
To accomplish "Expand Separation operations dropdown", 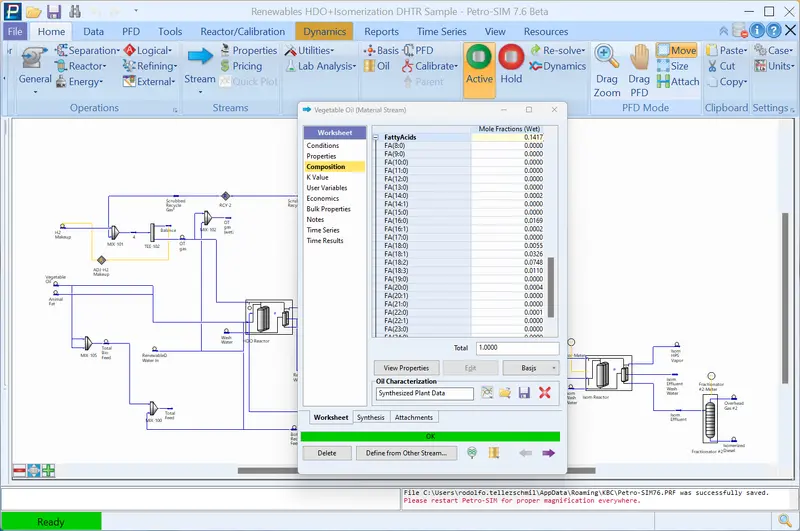I will pyautogui.click(x=87, y=50).
